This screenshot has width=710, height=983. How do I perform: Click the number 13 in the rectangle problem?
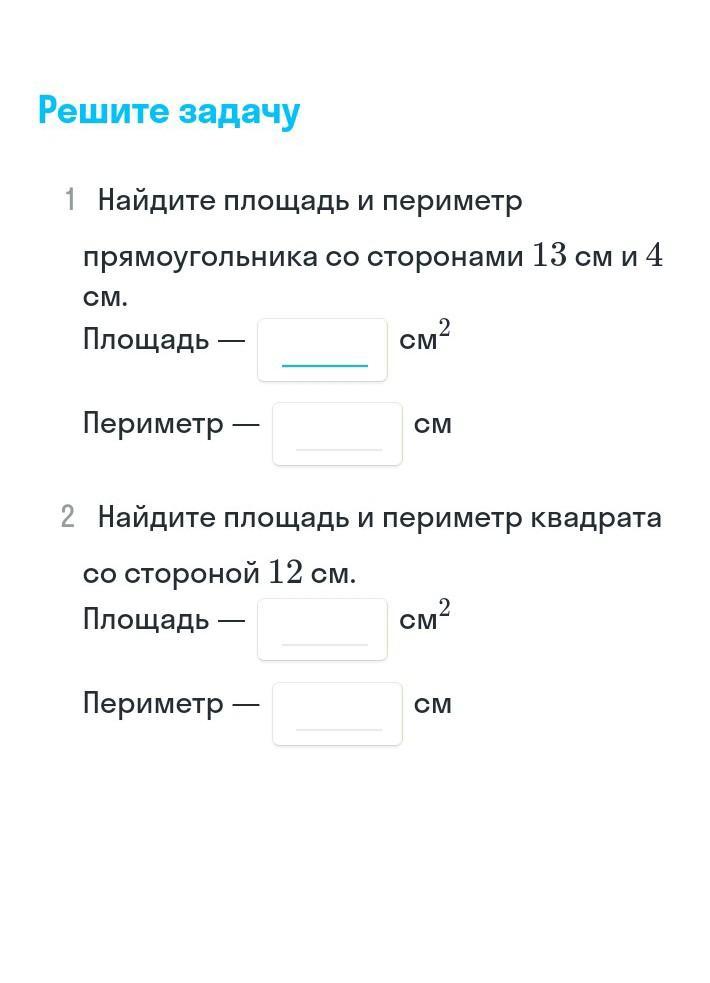tap(549, 256)
